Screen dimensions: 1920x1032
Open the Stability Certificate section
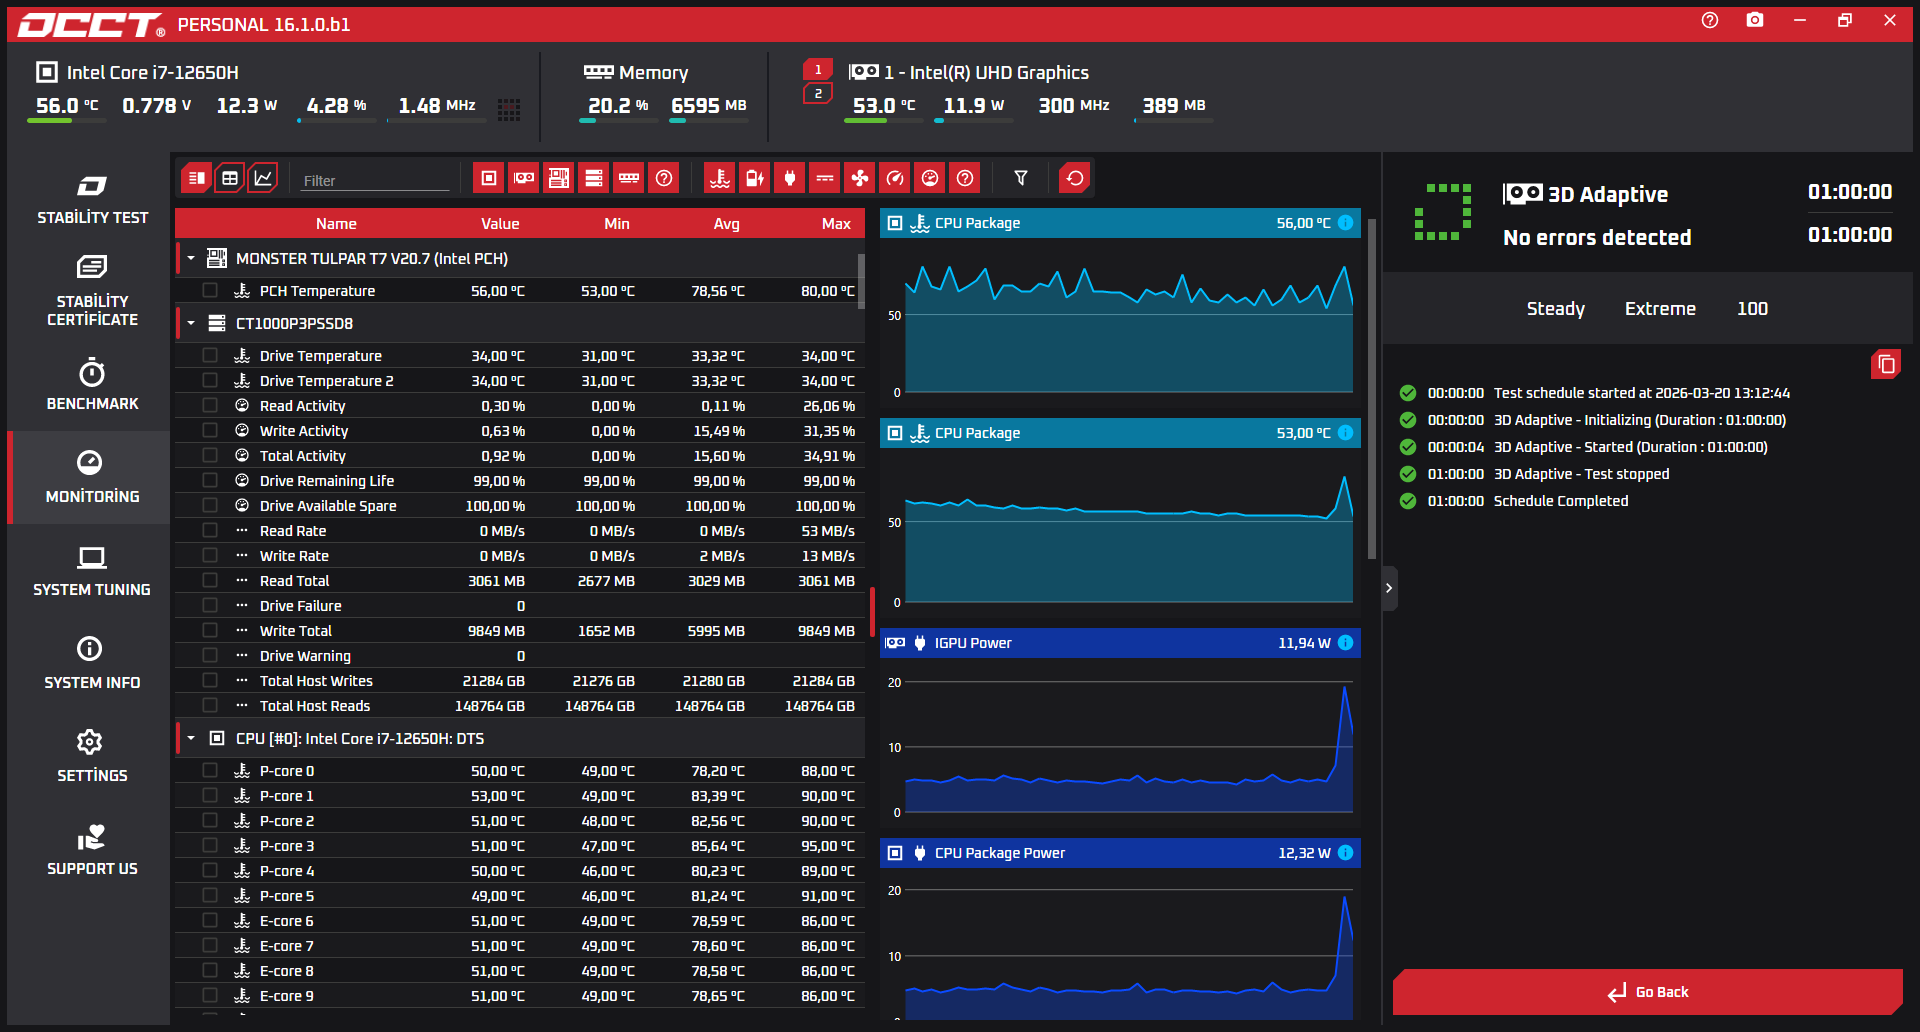[x=92, y=291]
